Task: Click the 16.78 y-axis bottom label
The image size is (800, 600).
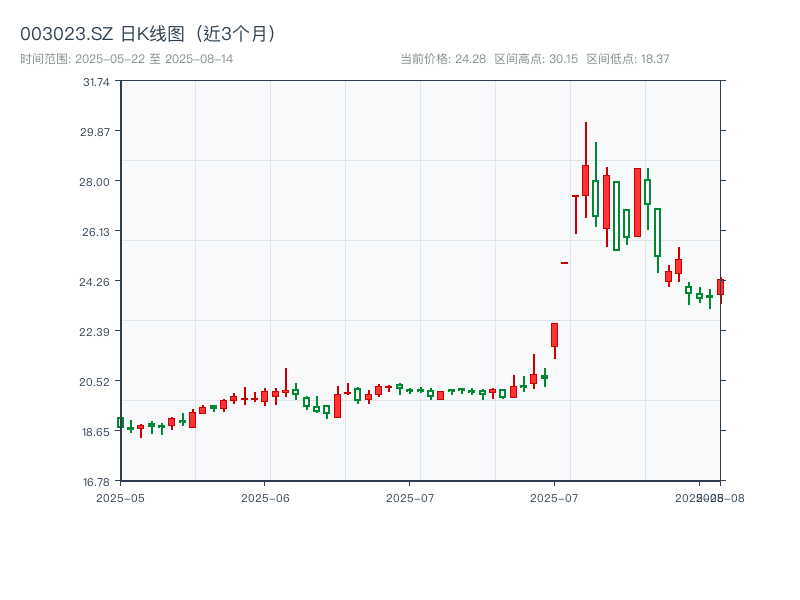Action: click(x=97, y=481)
